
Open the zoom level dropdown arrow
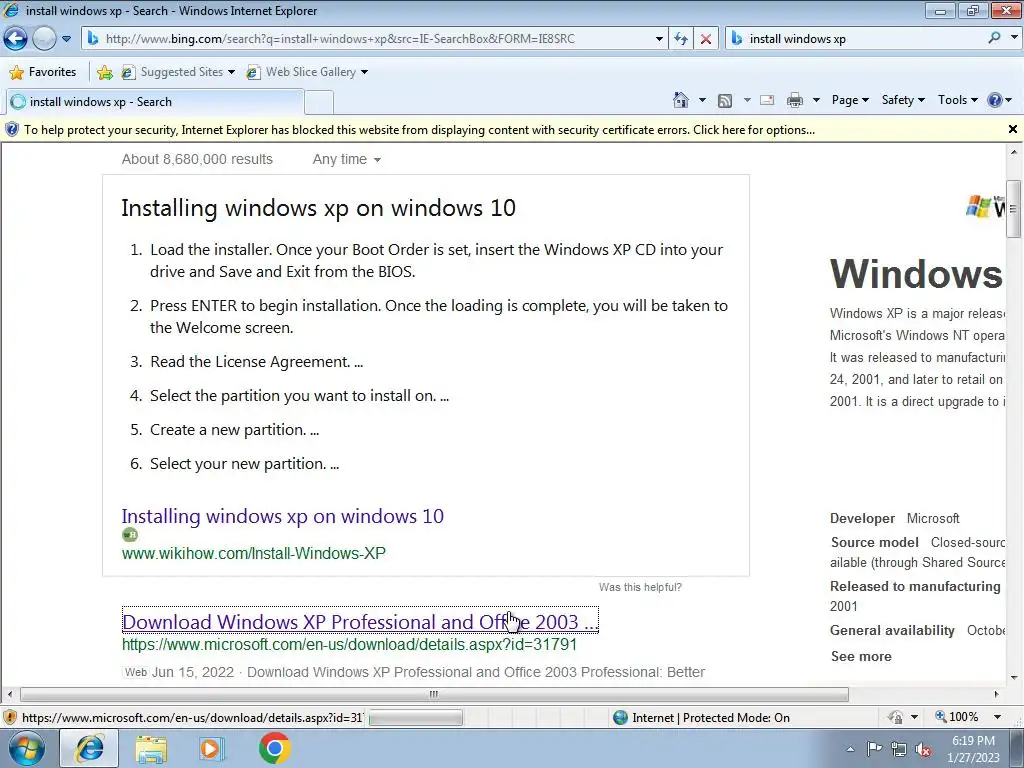[997, 717]
